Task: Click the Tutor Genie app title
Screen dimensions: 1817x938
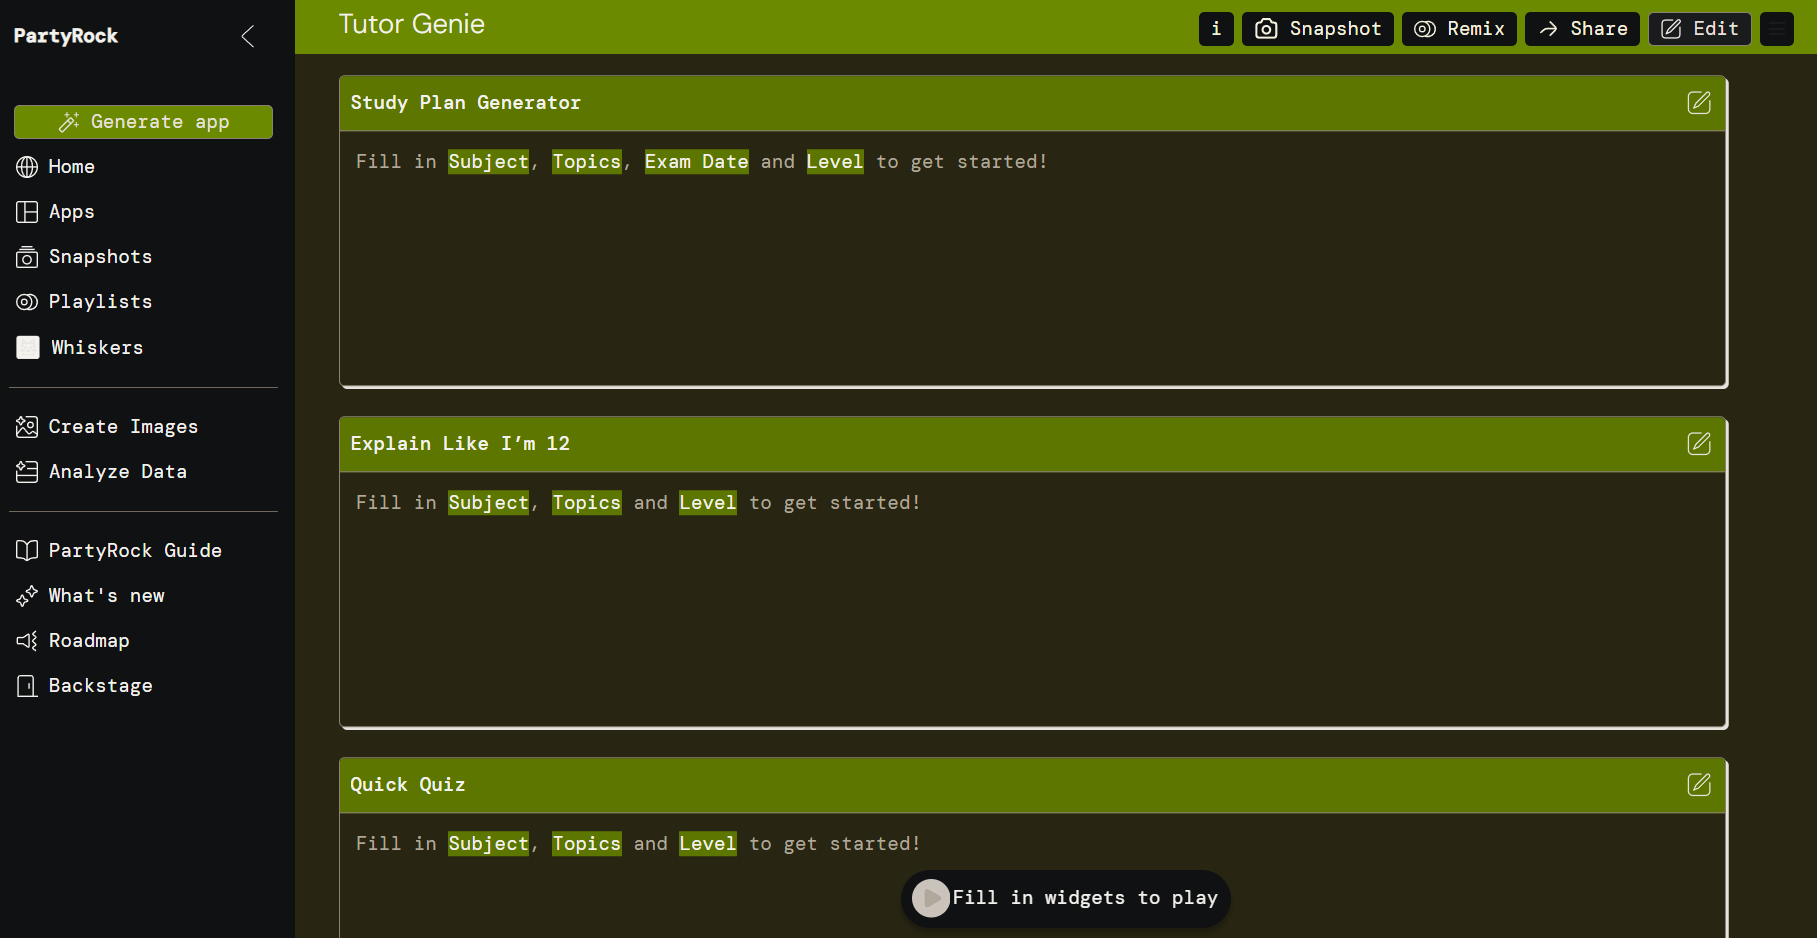Action: 412,24
